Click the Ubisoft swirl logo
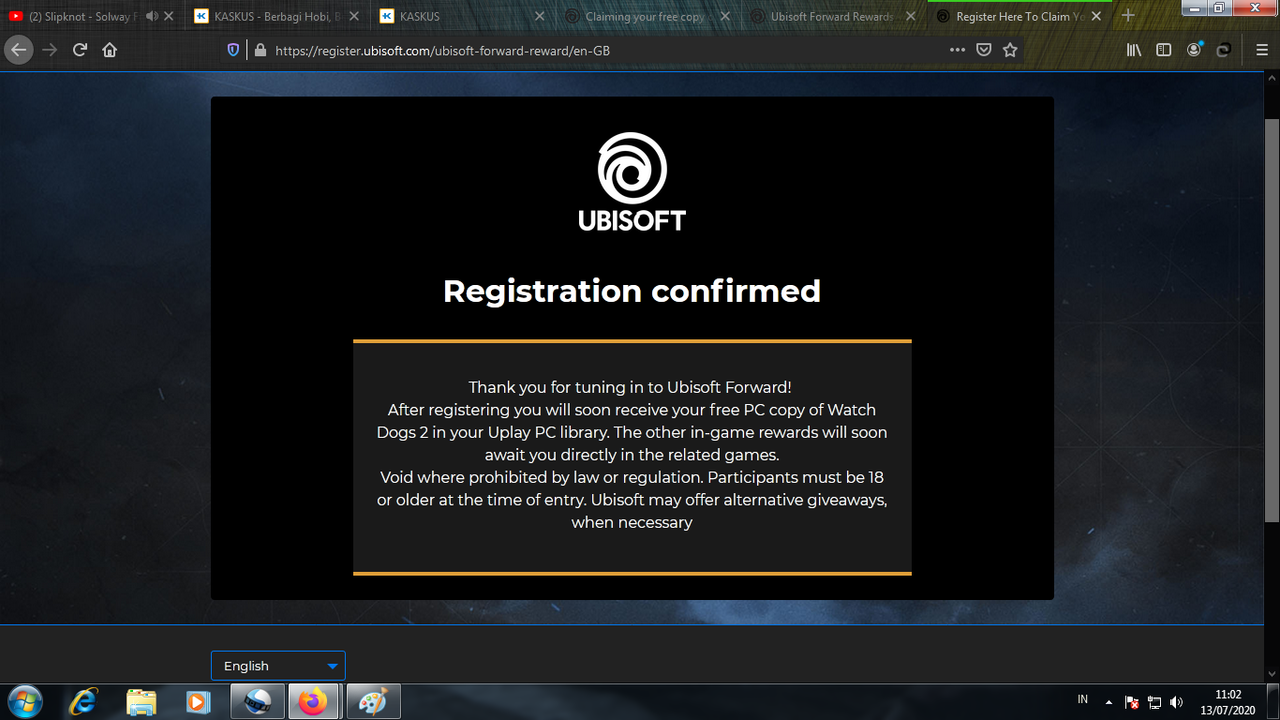Screen dimensions: 1280x720 click(632, 168)
